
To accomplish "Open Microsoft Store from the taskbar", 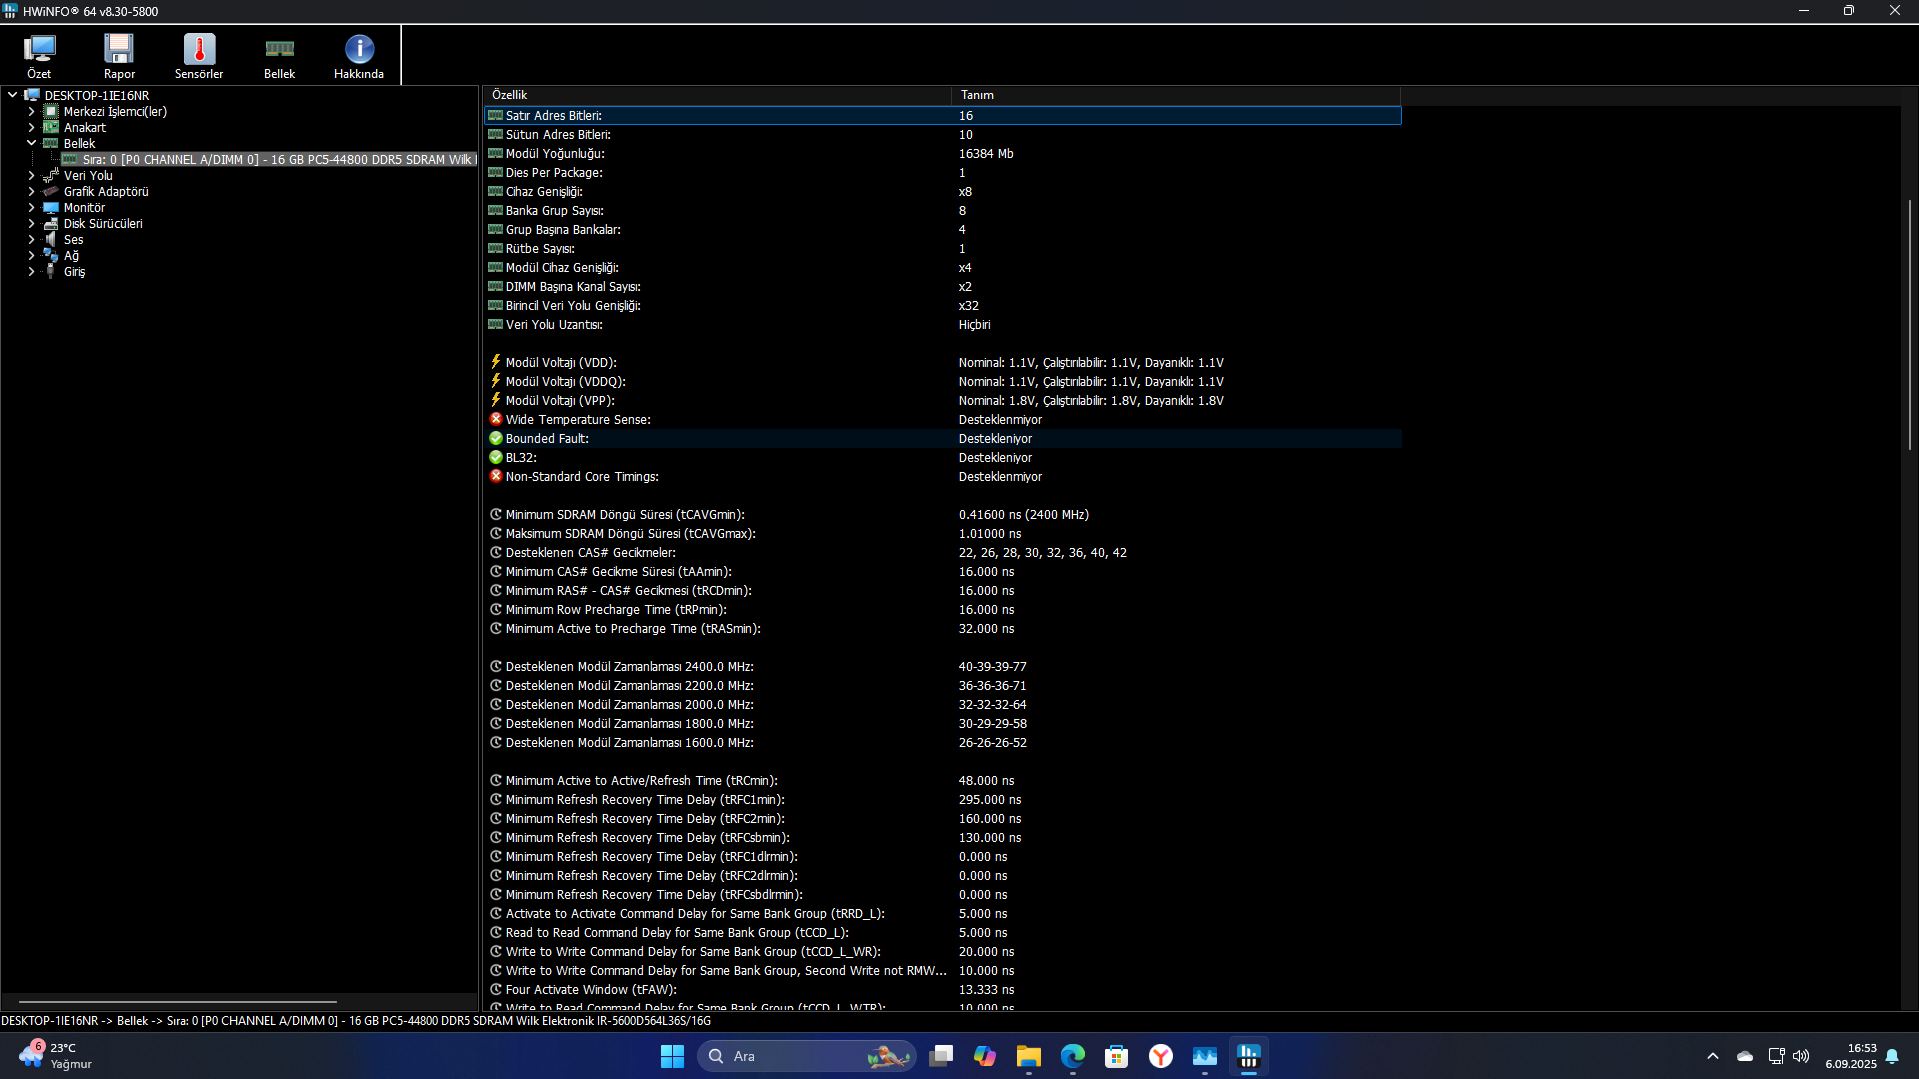I will 1116,1056.
